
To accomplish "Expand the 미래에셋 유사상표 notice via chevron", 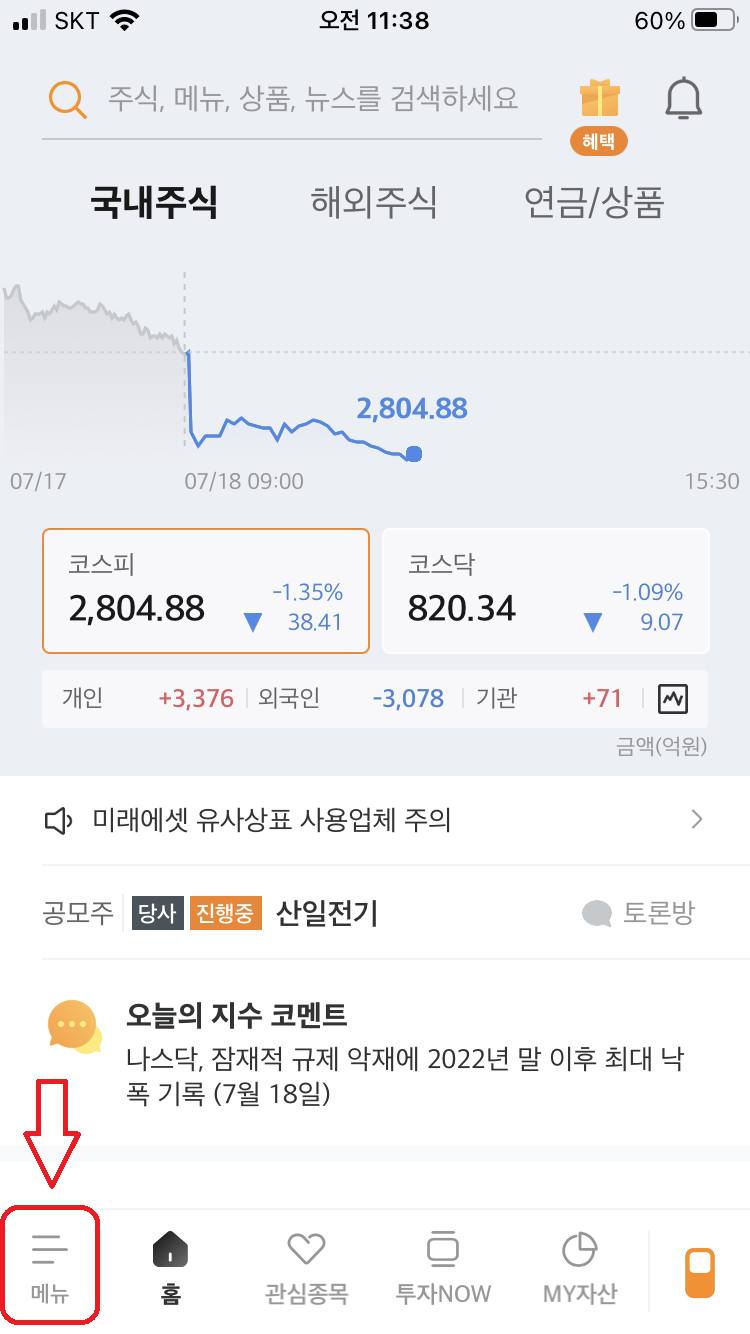I will click(698, 819).
